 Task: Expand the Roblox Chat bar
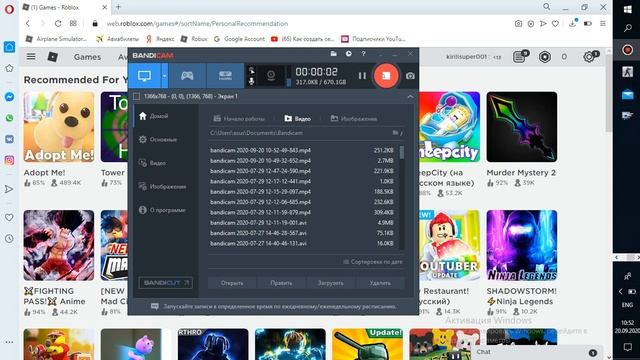[x=538, y=352]
